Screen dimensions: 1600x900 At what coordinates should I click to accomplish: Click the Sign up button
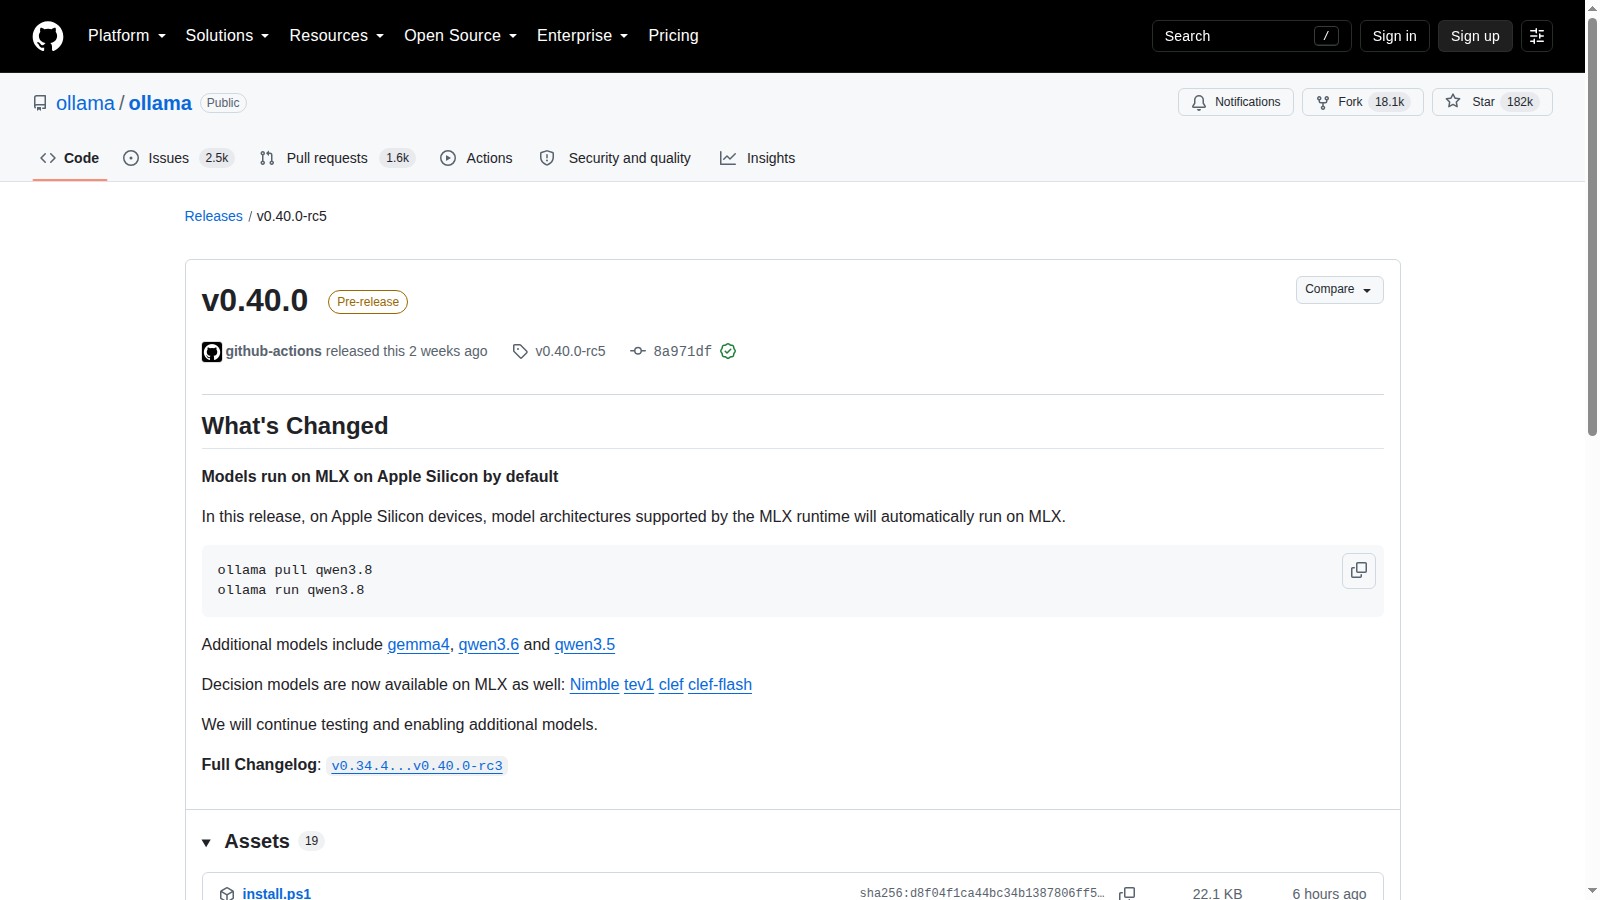point(1475,36)
